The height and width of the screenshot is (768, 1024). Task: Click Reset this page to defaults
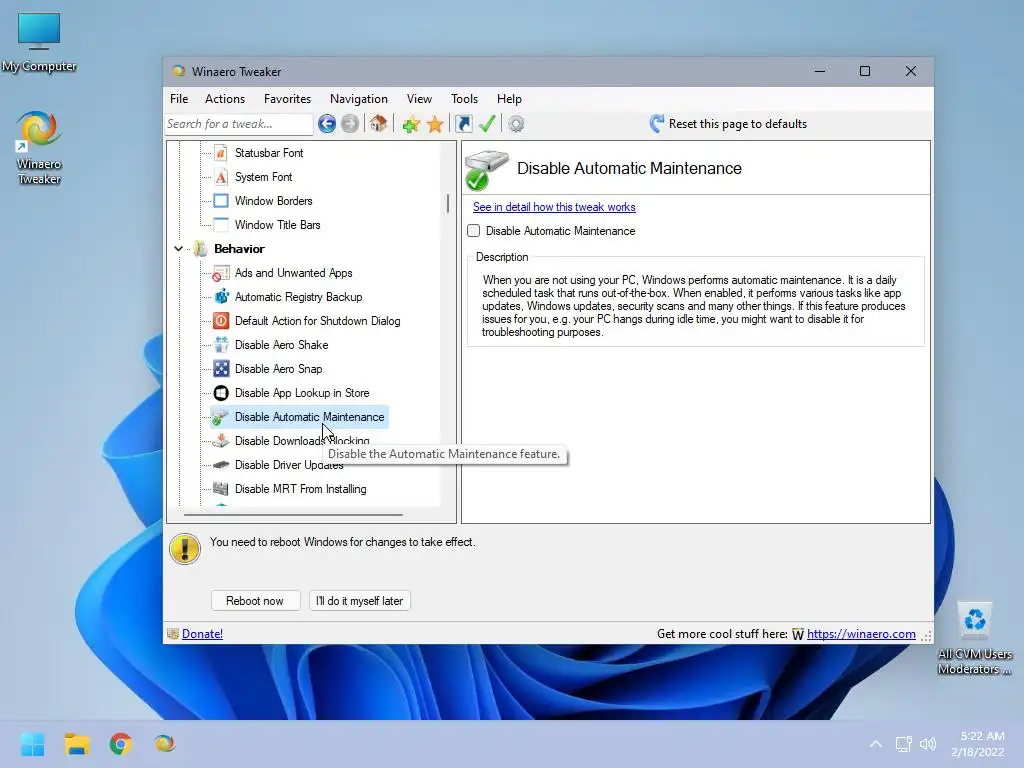coord(728,123)
